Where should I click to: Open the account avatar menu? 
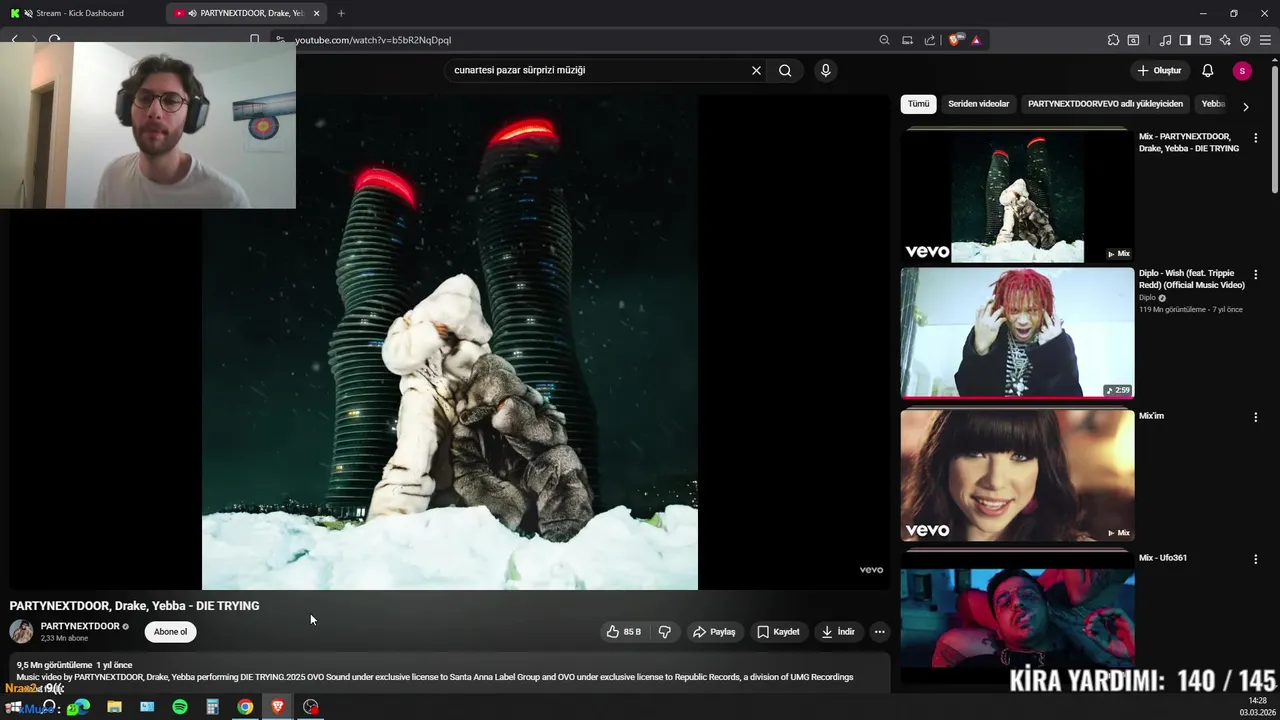(1242, 70)
